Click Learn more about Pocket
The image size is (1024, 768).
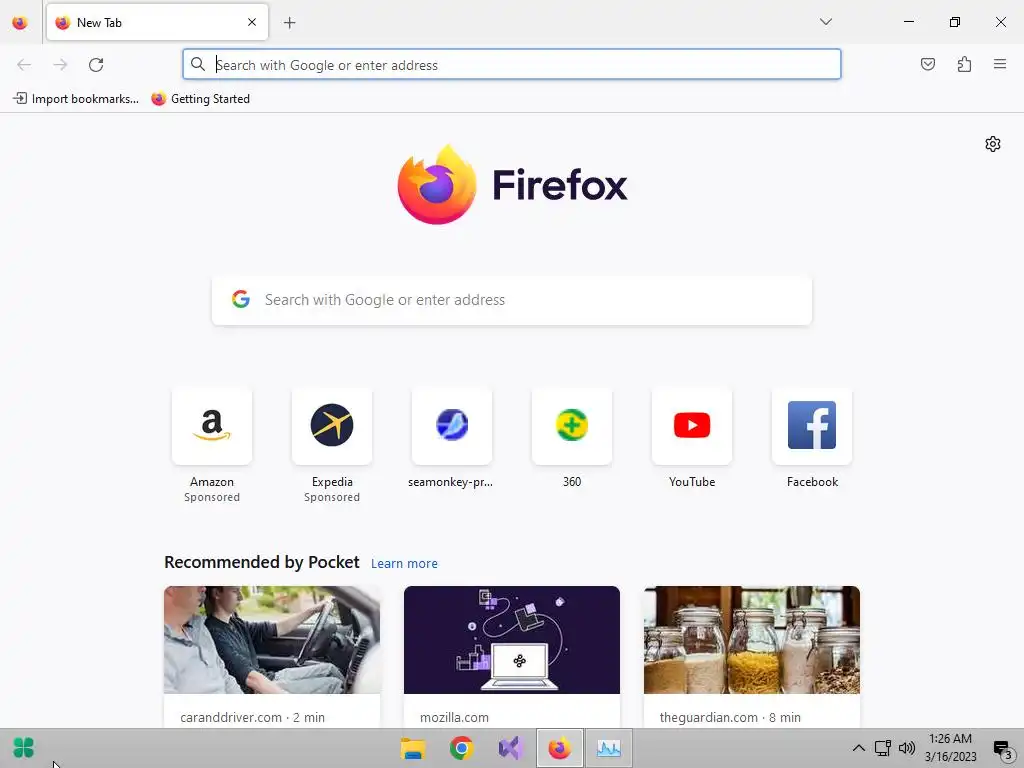point(404,564)
